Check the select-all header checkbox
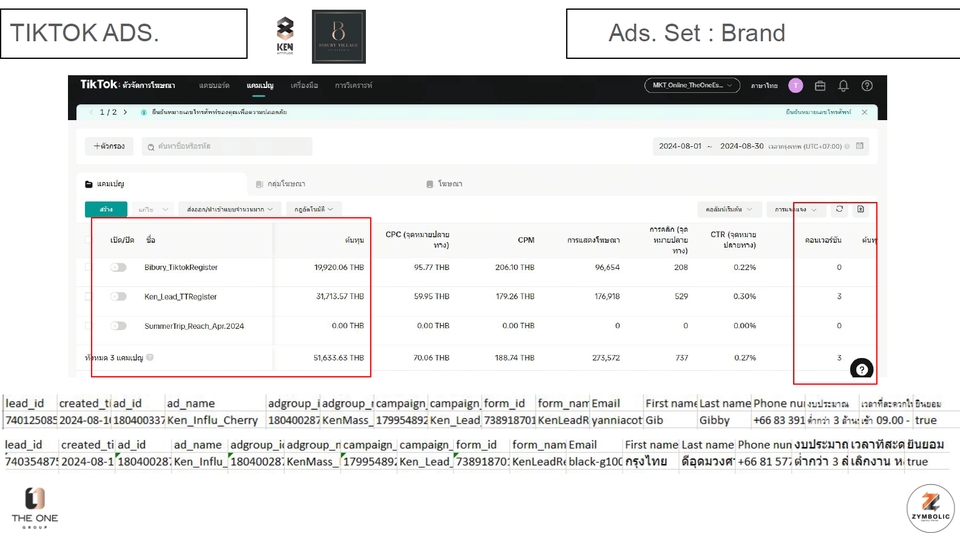The height and width of the screenshot is (537, 960). pyautogui.click(x=88, y=239)
